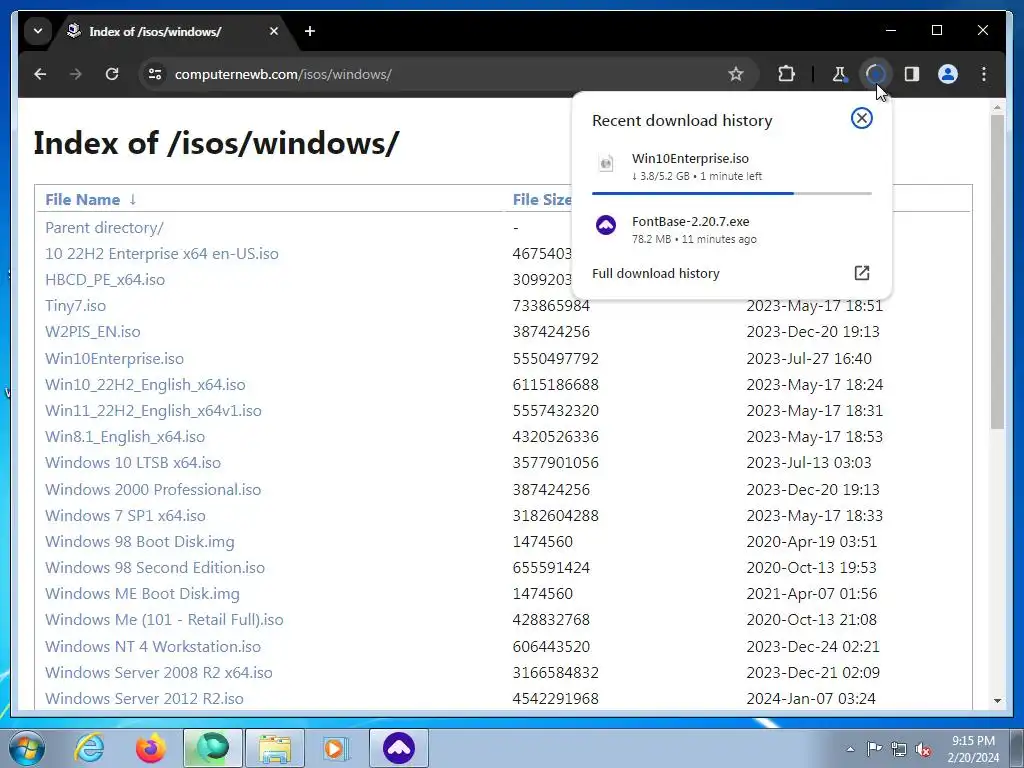Screen dimensions: 1024x768
Task: Download Tiny7.iso
Action: (75, 306)
